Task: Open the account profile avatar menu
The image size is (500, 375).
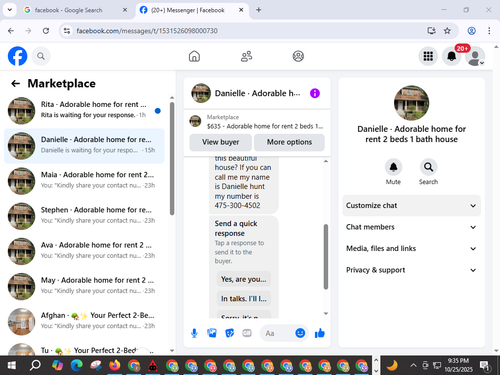Action: tap(475, 56)
